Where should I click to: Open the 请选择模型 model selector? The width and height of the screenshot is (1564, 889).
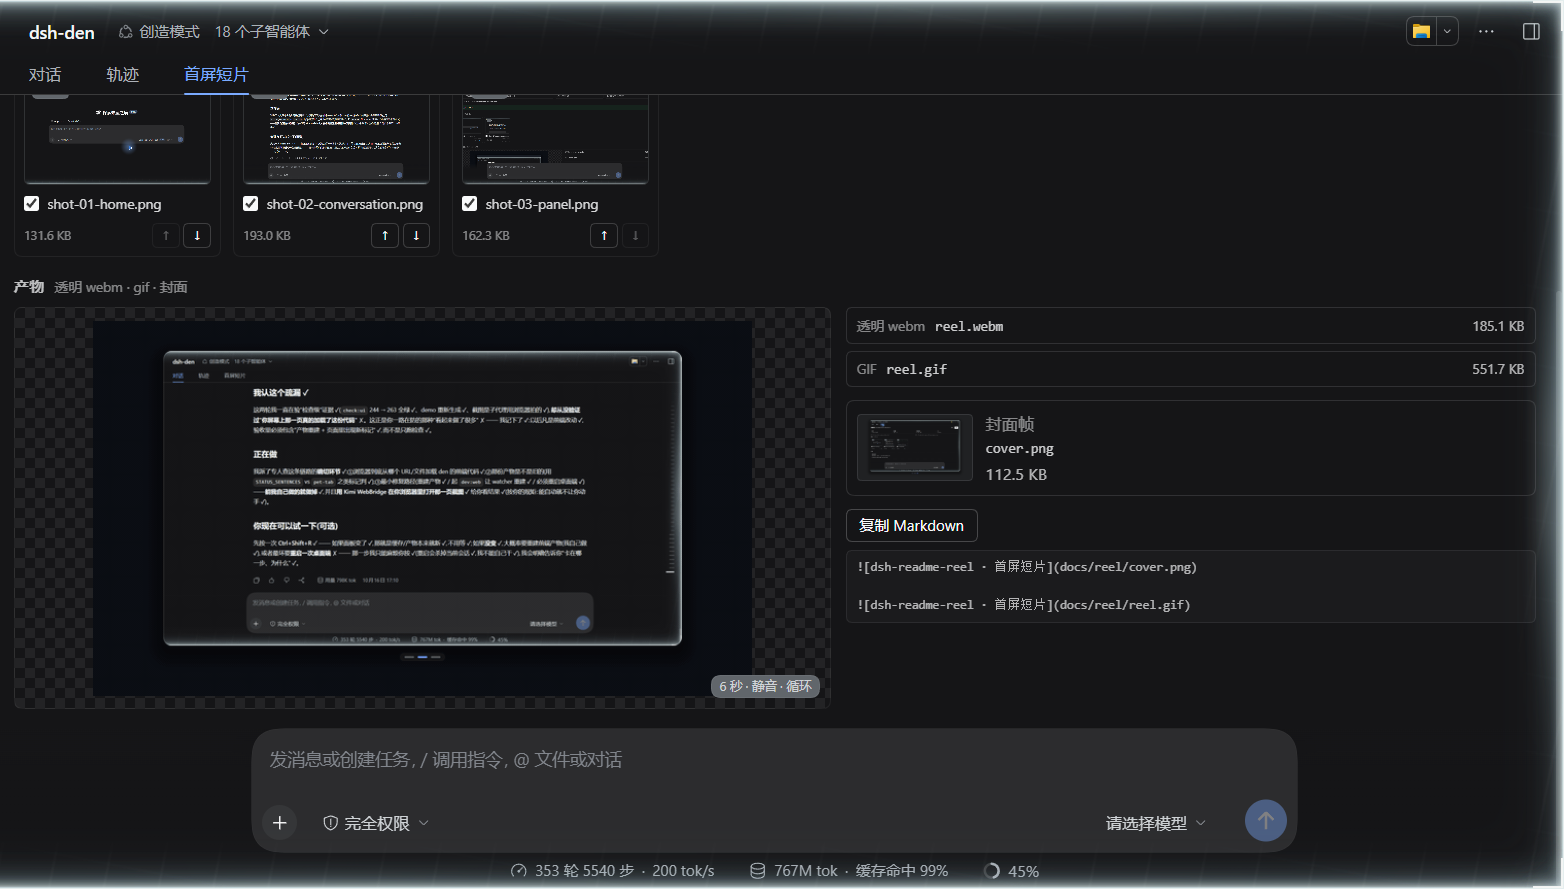[x=1155, y=823]
